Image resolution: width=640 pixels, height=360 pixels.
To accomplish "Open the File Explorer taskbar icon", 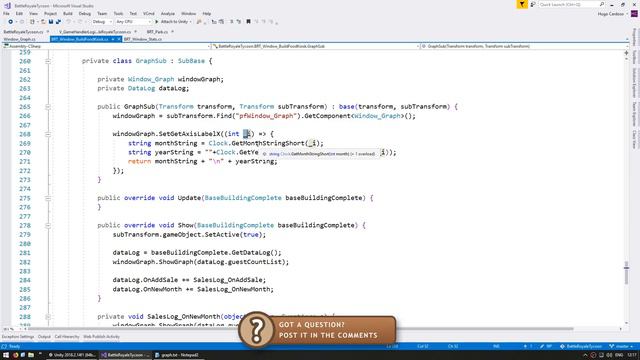I will 31,355.
